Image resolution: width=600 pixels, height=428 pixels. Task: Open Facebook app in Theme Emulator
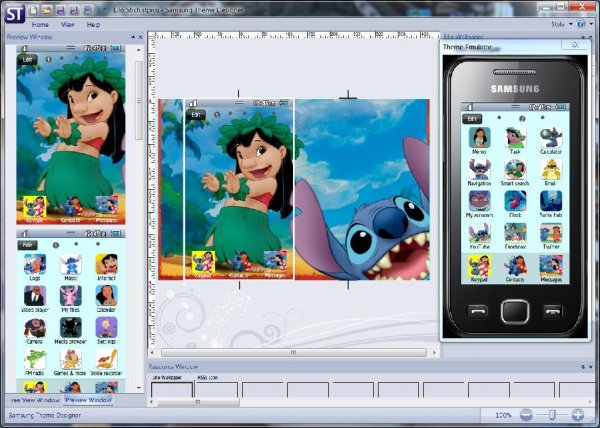pos(515,236)
